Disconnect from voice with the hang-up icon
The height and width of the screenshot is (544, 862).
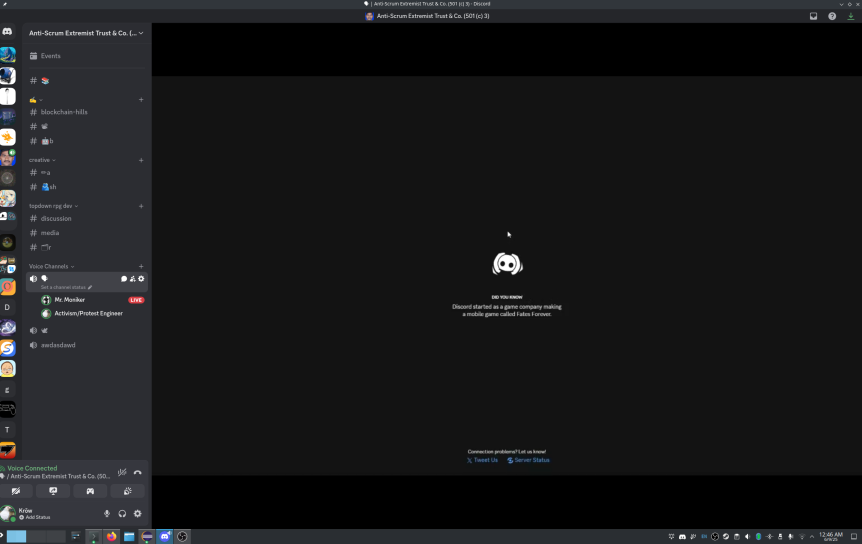[x=137, y=473]
